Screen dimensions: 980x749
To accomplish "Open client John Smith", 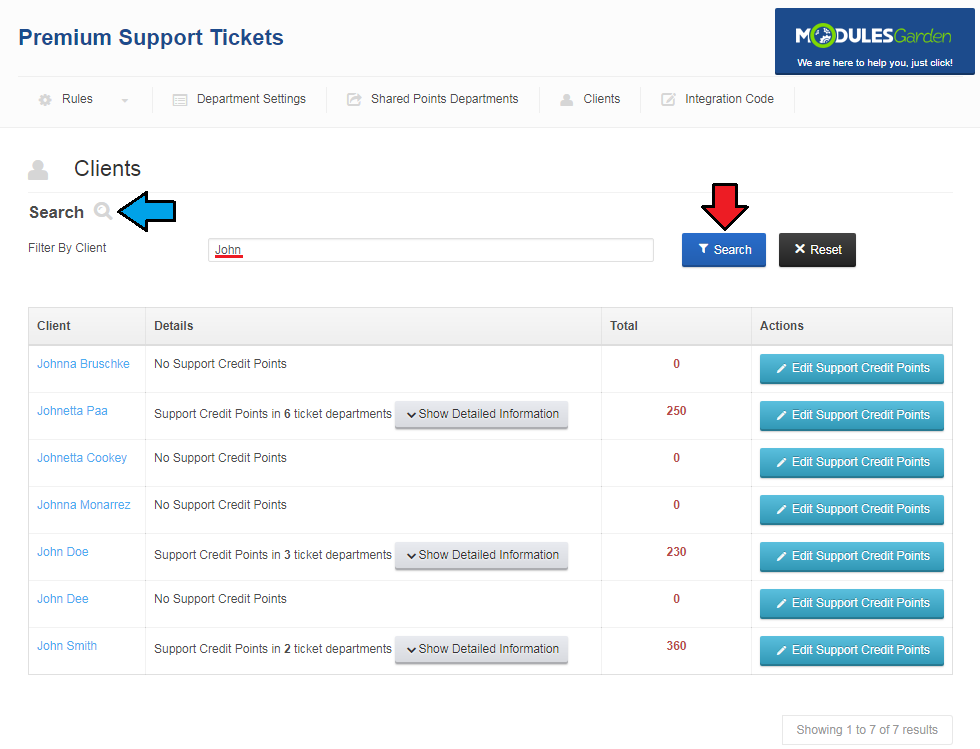I will 67,645.
